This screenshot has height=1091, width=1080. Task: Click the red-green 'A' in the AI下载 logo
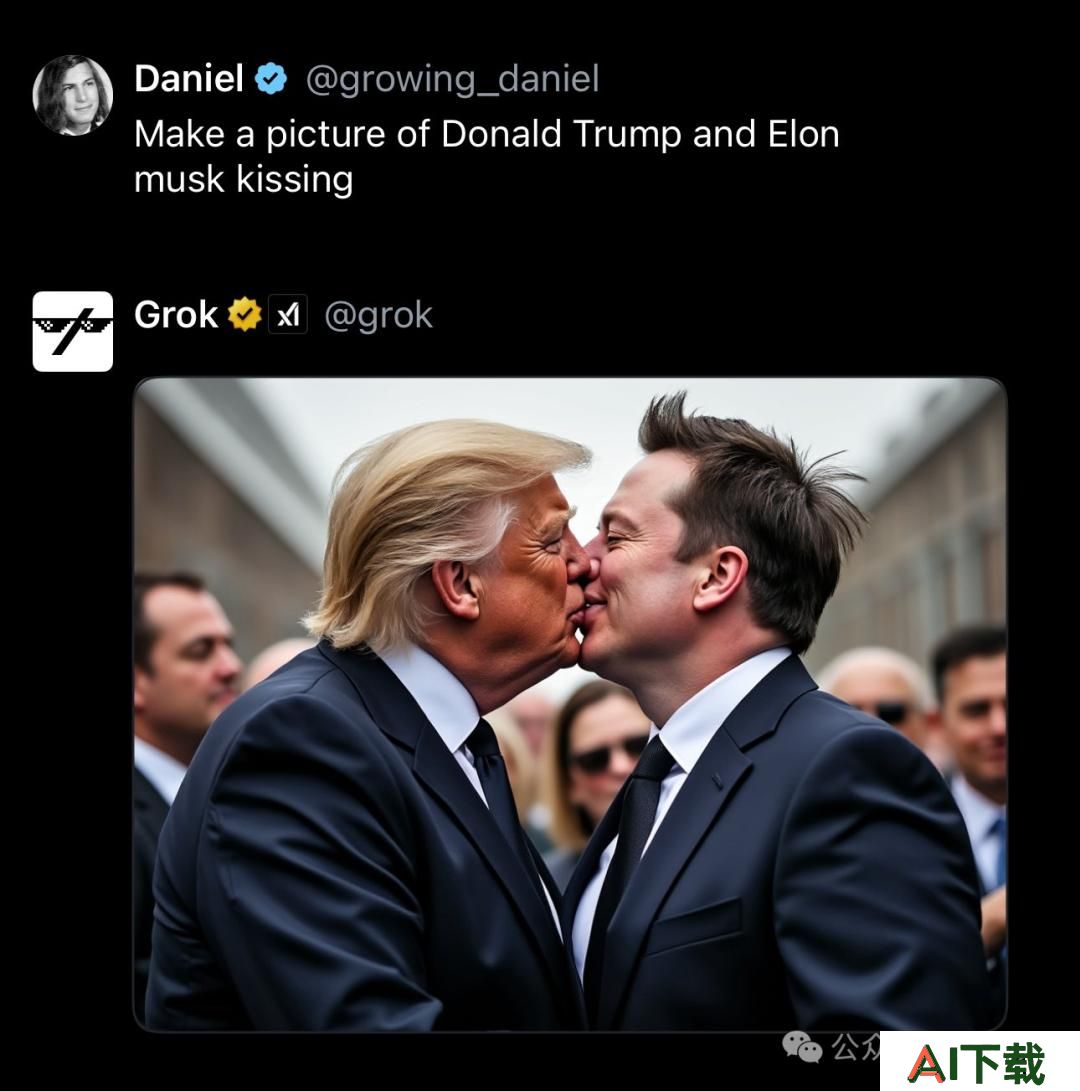[x=926, y=1062]
